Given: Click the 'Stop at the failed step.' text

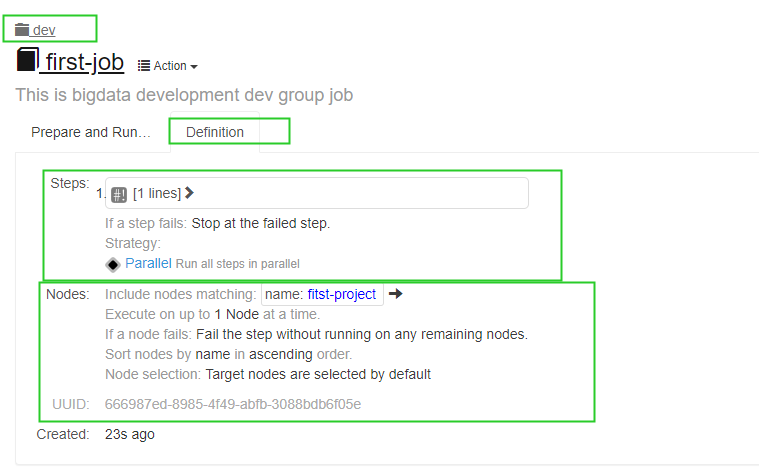Looking at the screenshot, I should point(261,223).
